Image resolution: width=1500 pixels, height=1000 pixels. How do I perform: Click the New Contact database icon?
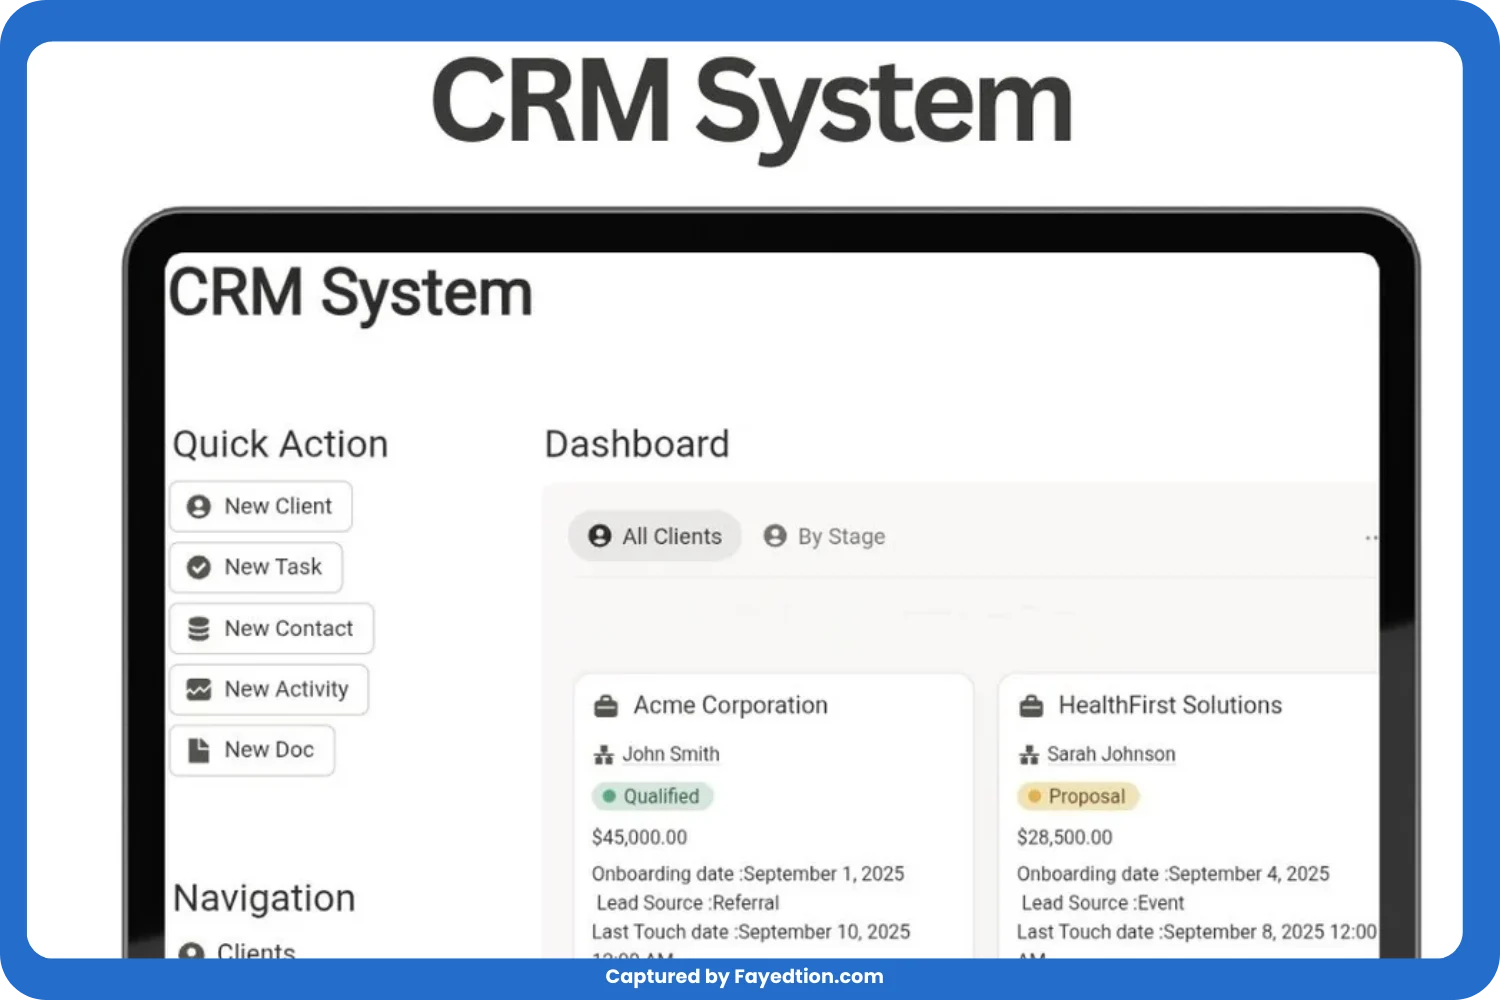pyautogui.click(x=199, y=629)
